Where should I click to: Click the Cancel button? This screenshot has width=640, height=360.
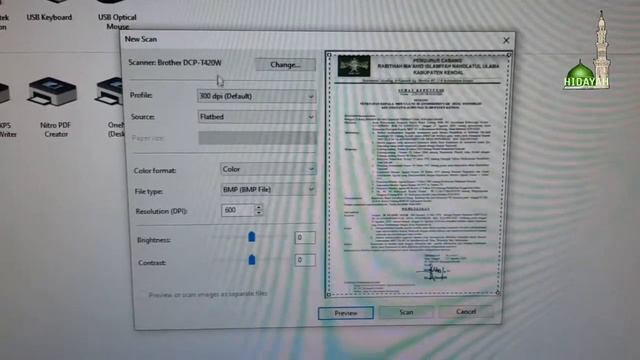pyautogui.click(x=466, y=312)
